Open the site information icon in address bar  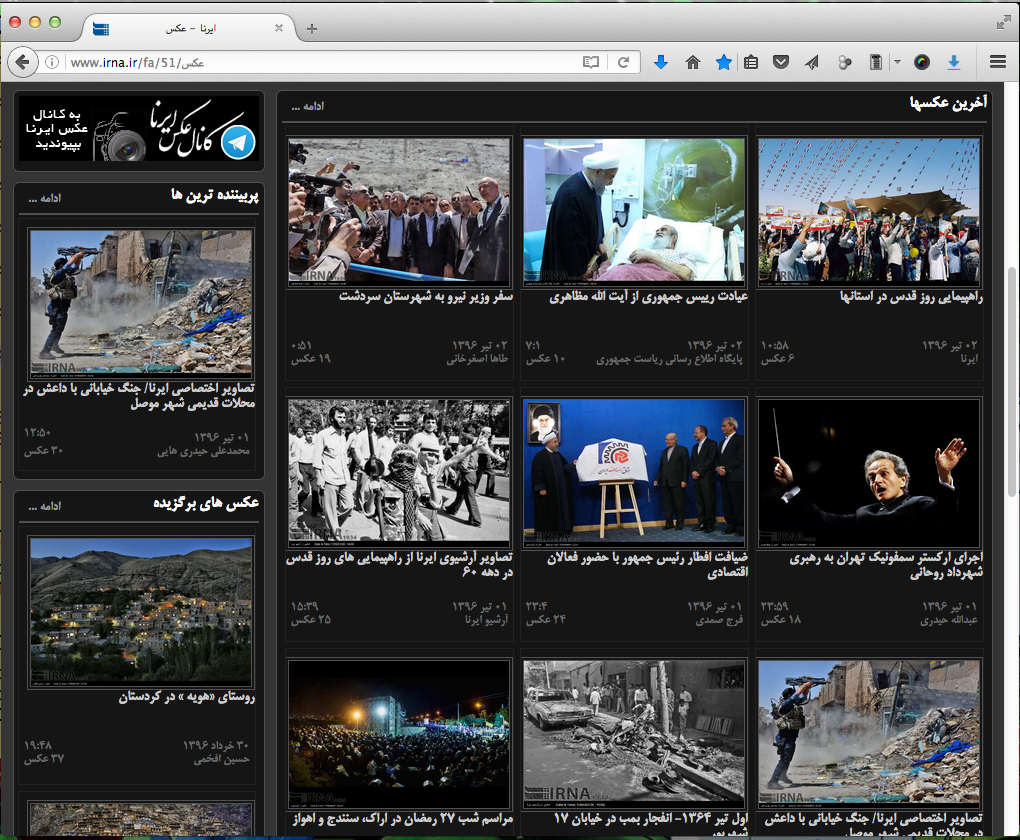pyautogui.click(x=52, y=62)
